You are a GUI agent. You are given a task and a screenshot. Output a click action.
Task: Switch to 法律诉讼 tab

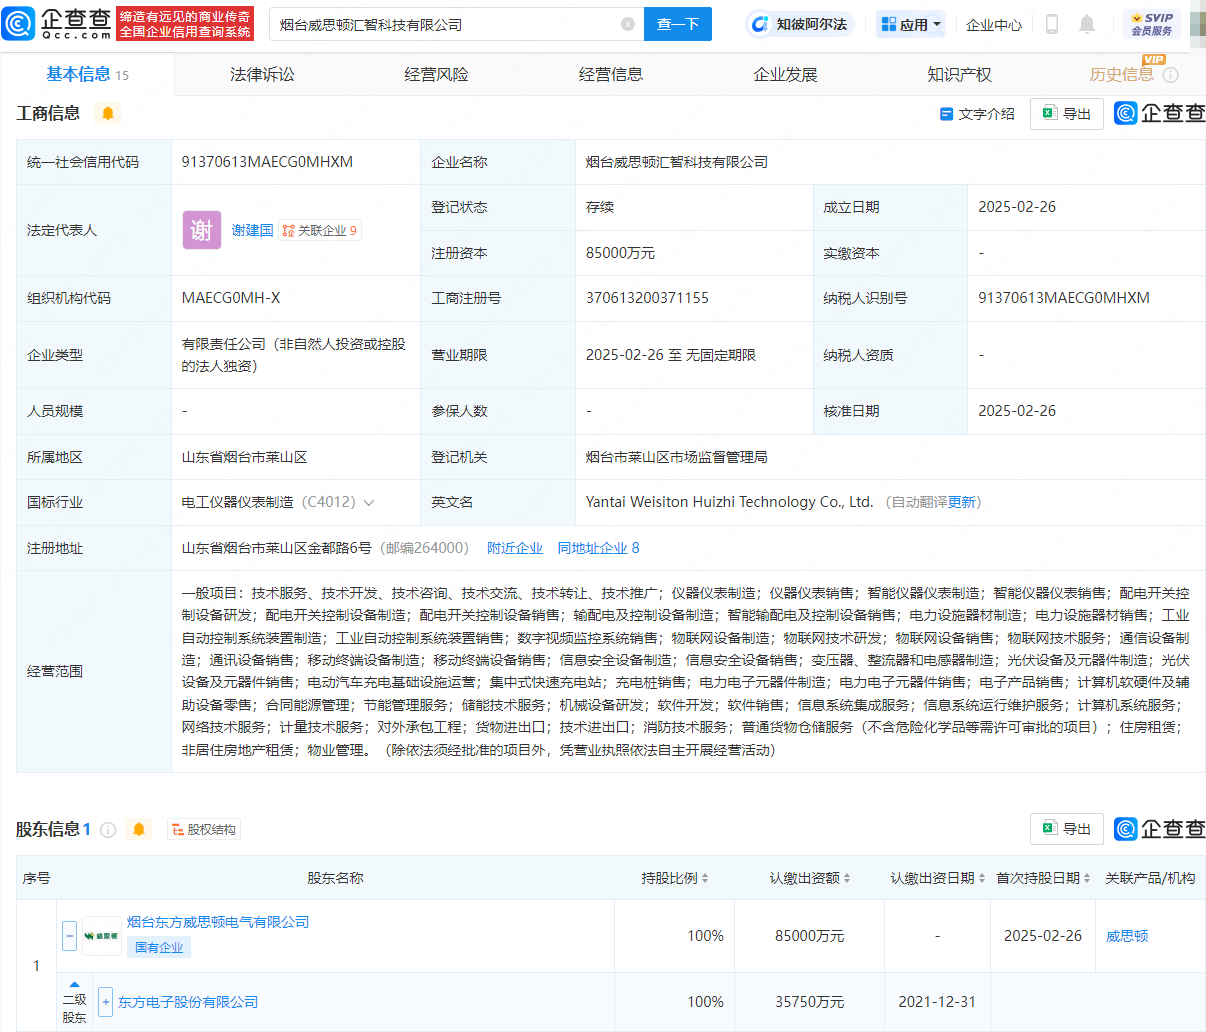(262, 74)
